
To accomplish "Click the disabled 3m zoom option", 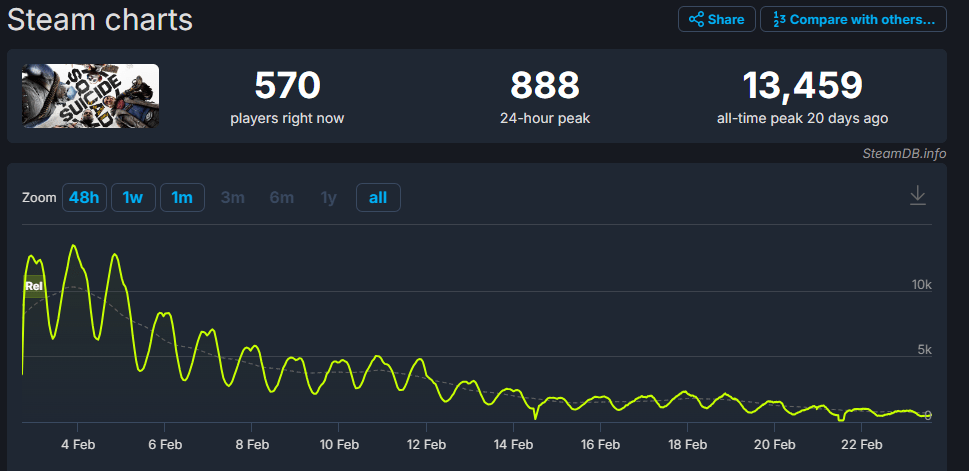I will pos(233,198).
